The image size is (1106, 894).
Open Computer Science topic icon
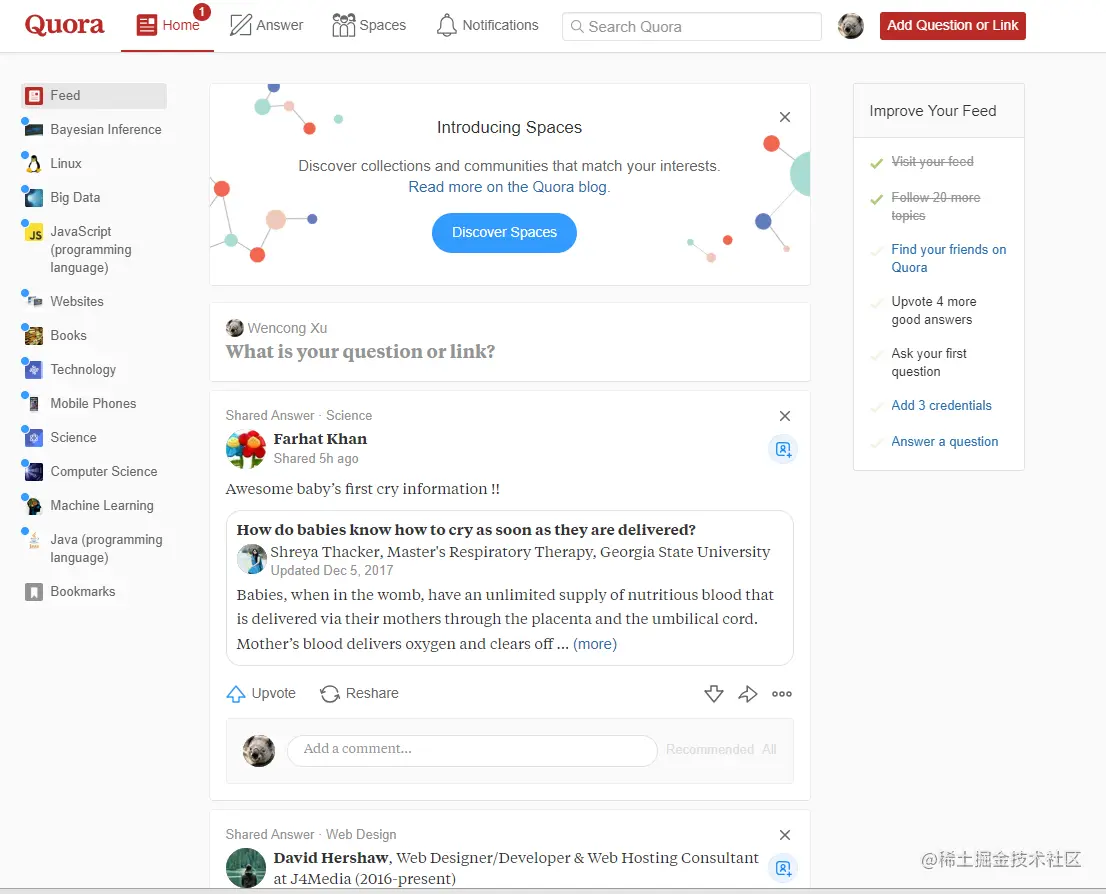coord(33,471)
